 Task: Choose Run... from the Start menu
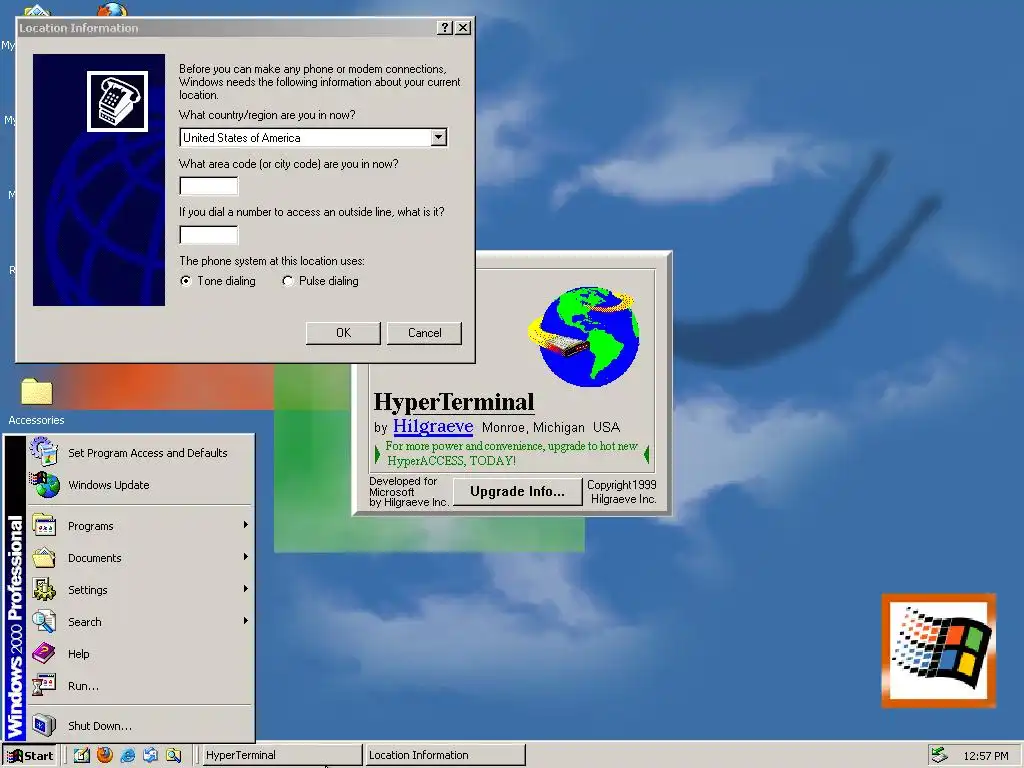click(x=140, y=686)
